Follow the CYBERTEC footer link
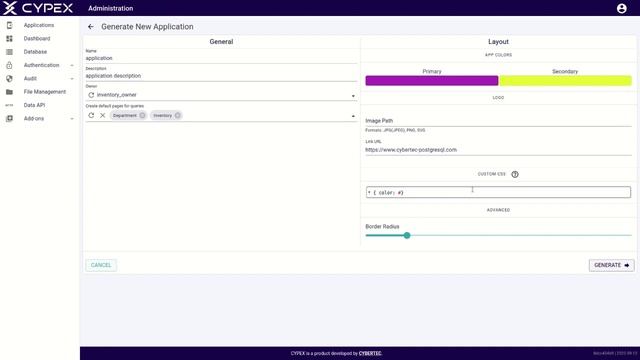The width and height of the screenshot is (640, 360). [x=370, y=353]
